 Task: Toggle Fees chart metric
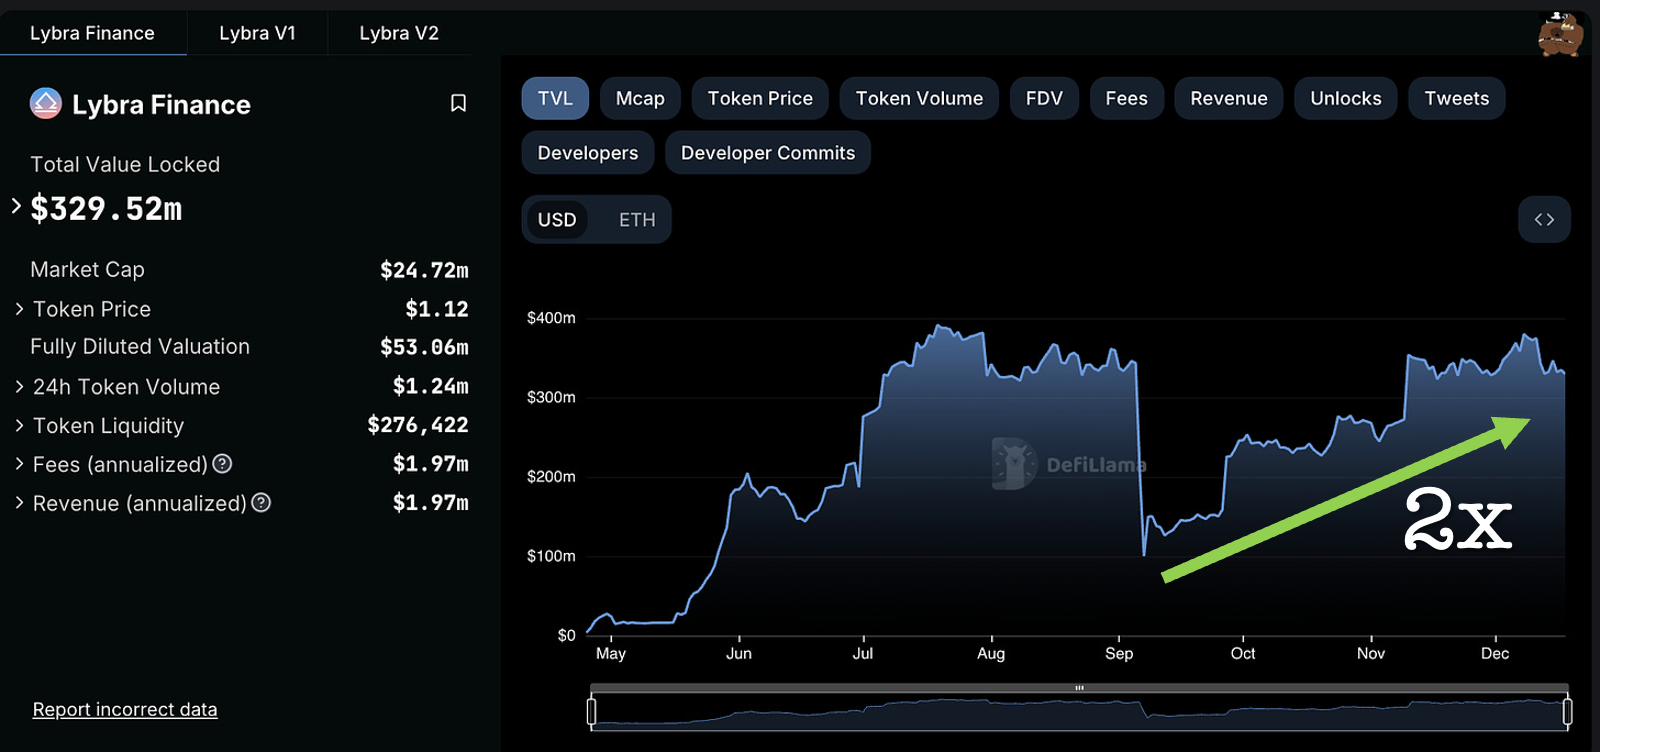click(x=1126, y=98)
